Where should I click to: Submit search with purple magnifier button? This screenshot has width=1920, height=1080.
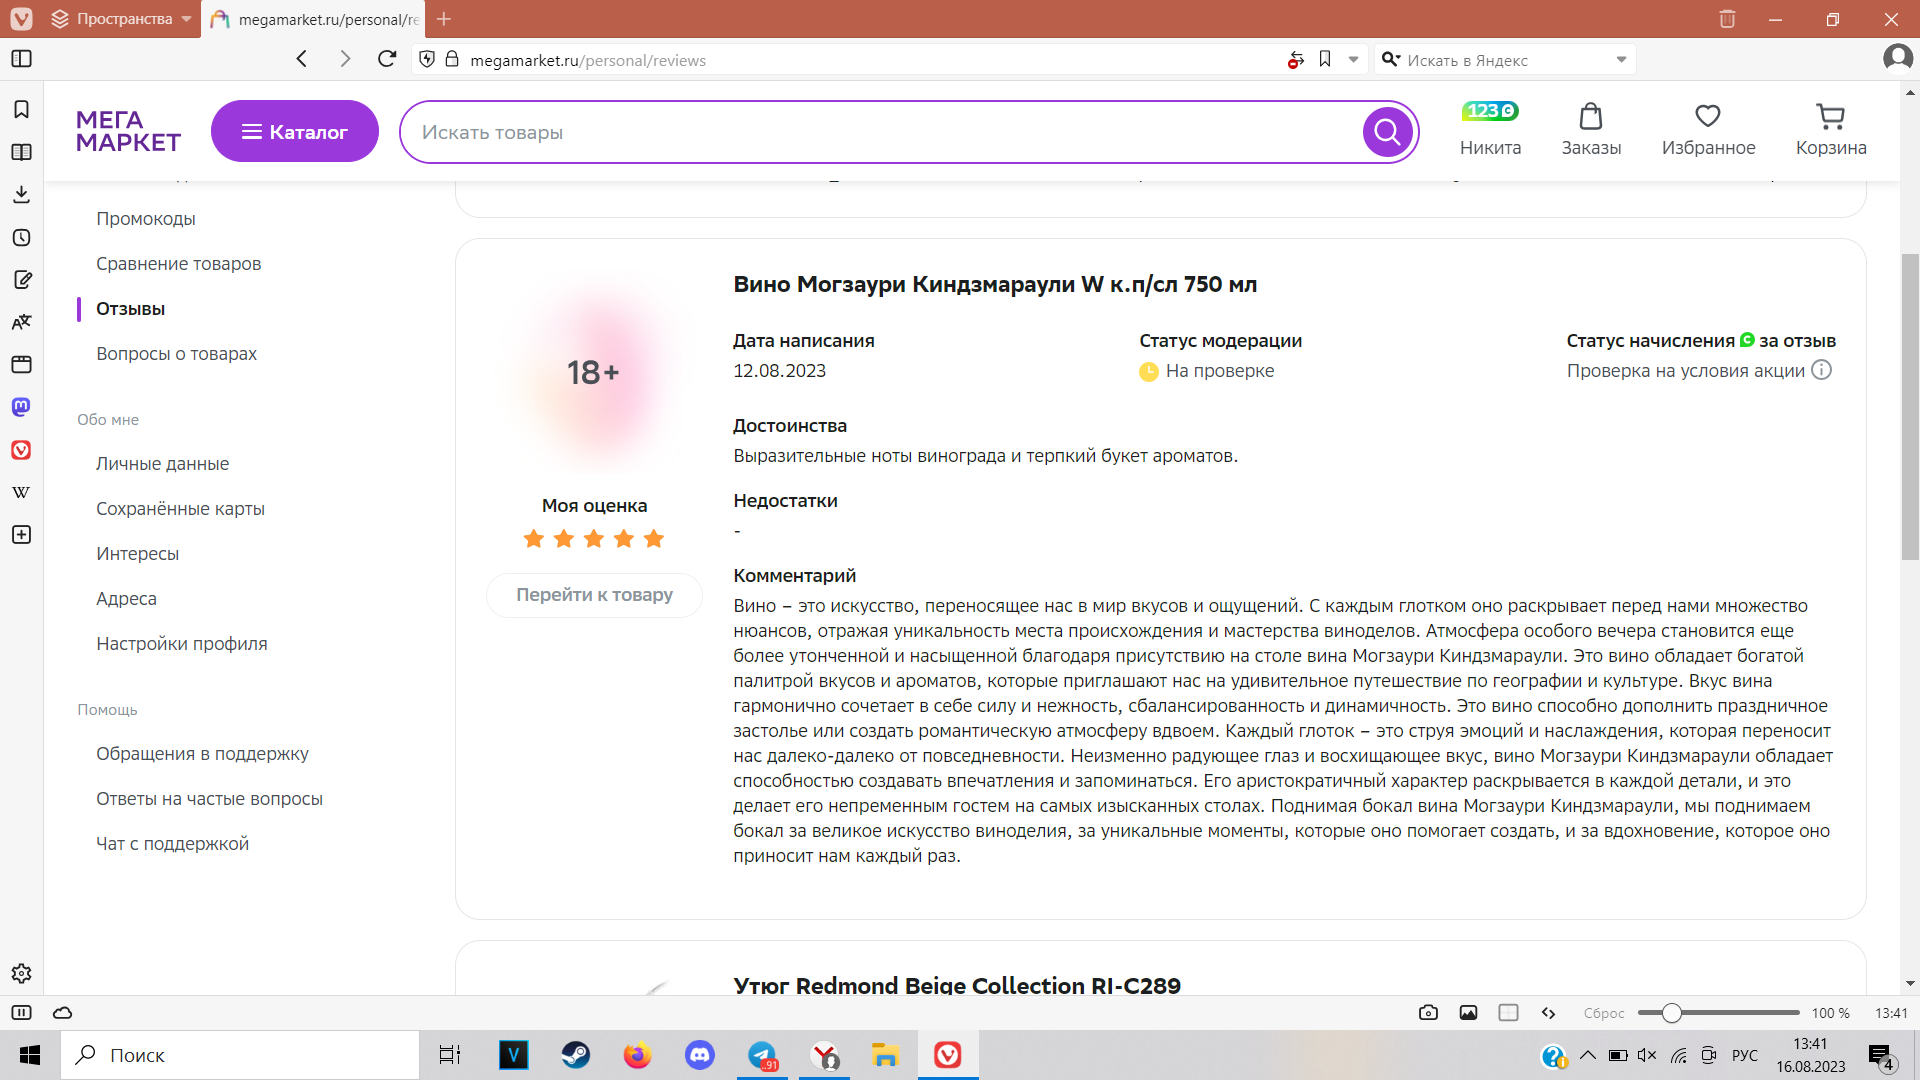1388,131
